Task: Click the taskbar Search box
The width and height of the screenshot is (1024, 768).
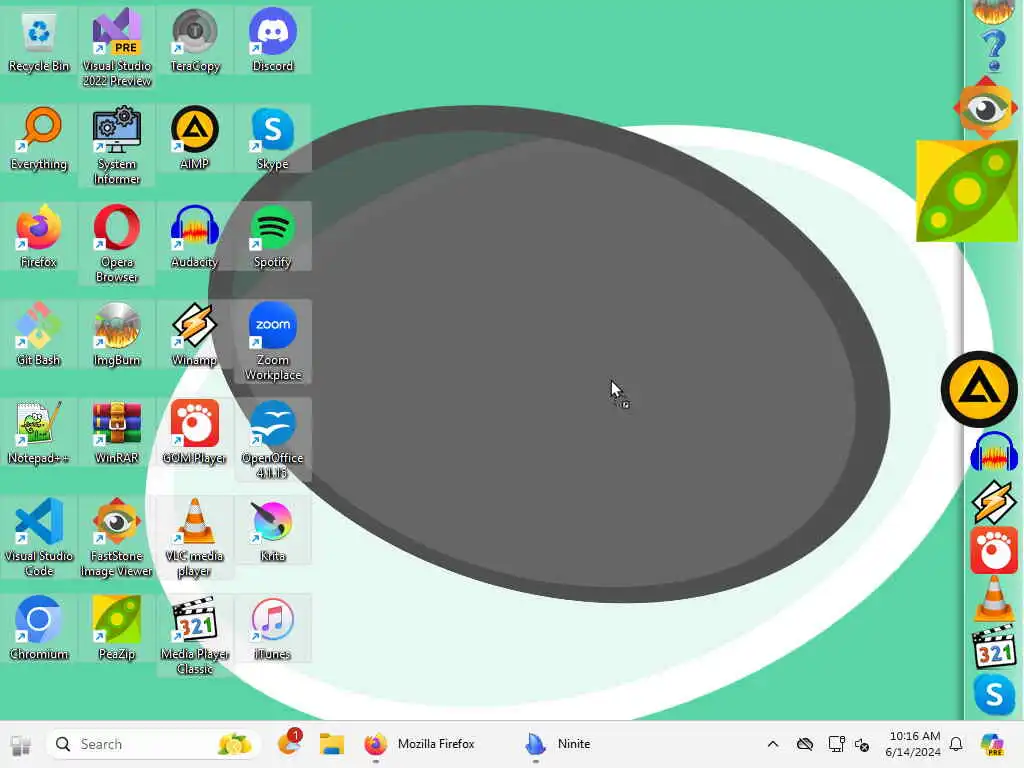Action: click(153, 744)
